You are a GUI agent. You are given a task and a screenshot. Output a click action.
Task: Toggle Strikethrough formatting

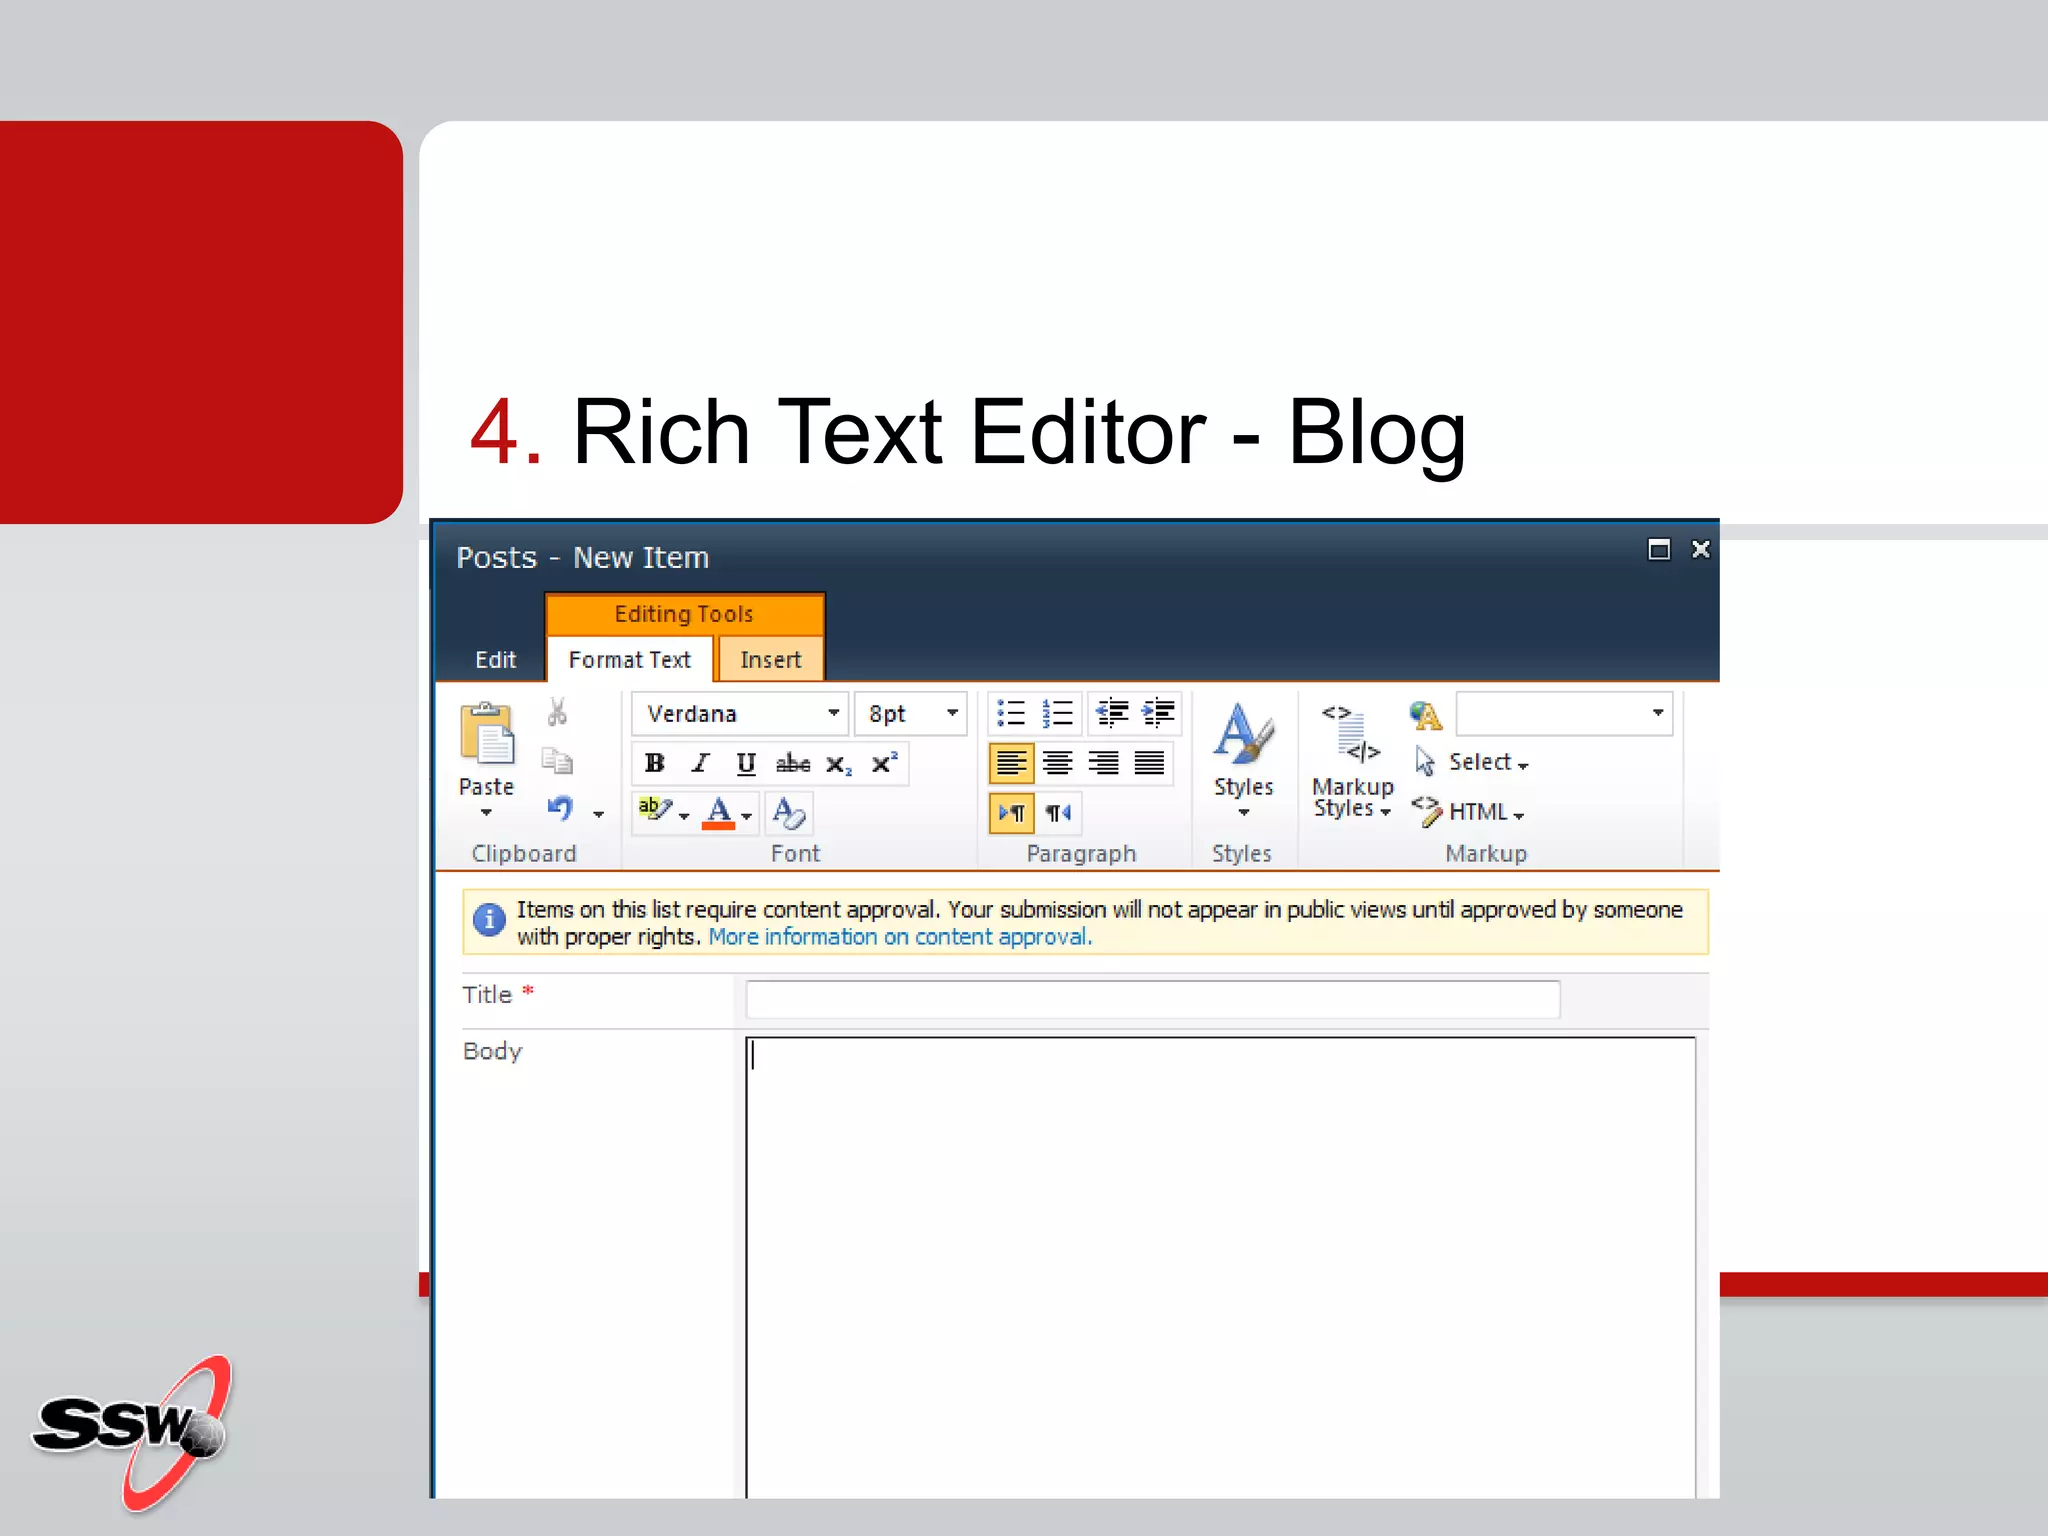pyautogui.click(x=793, y=763)
